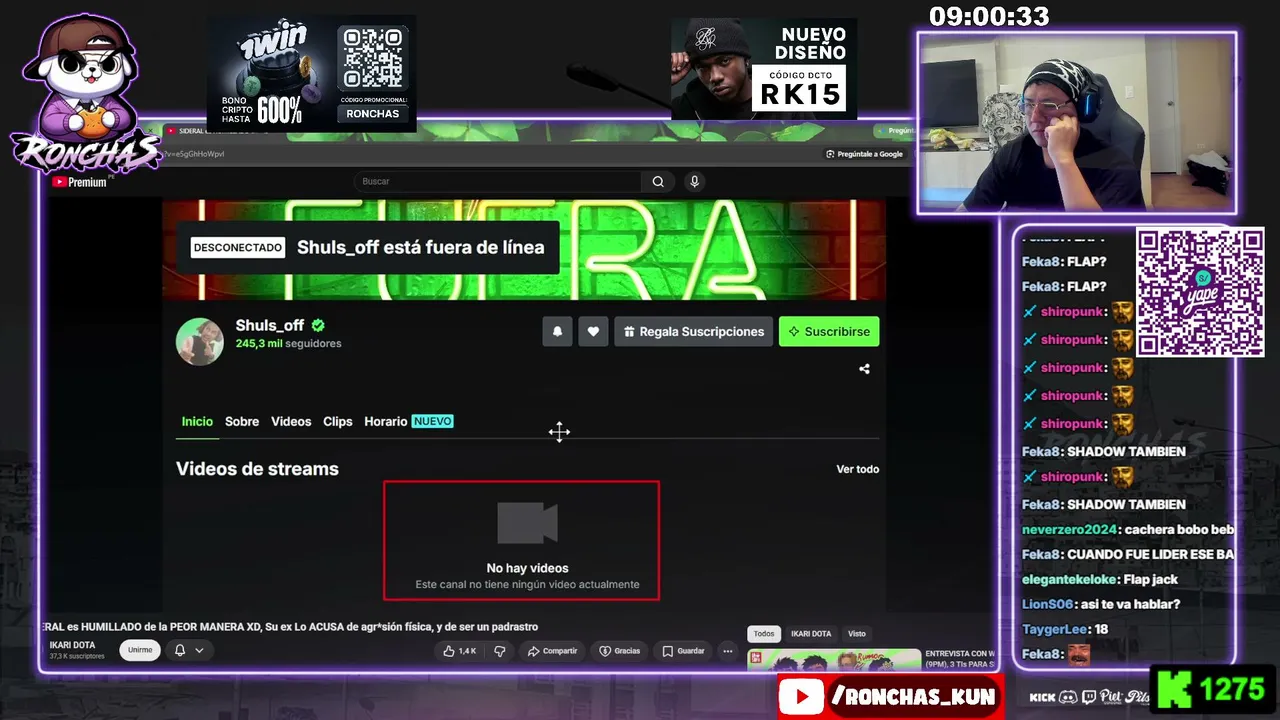The width and height of the screenshot is (1280, 720).
Task: Click the Compartir share button
Action: [553, 651]
